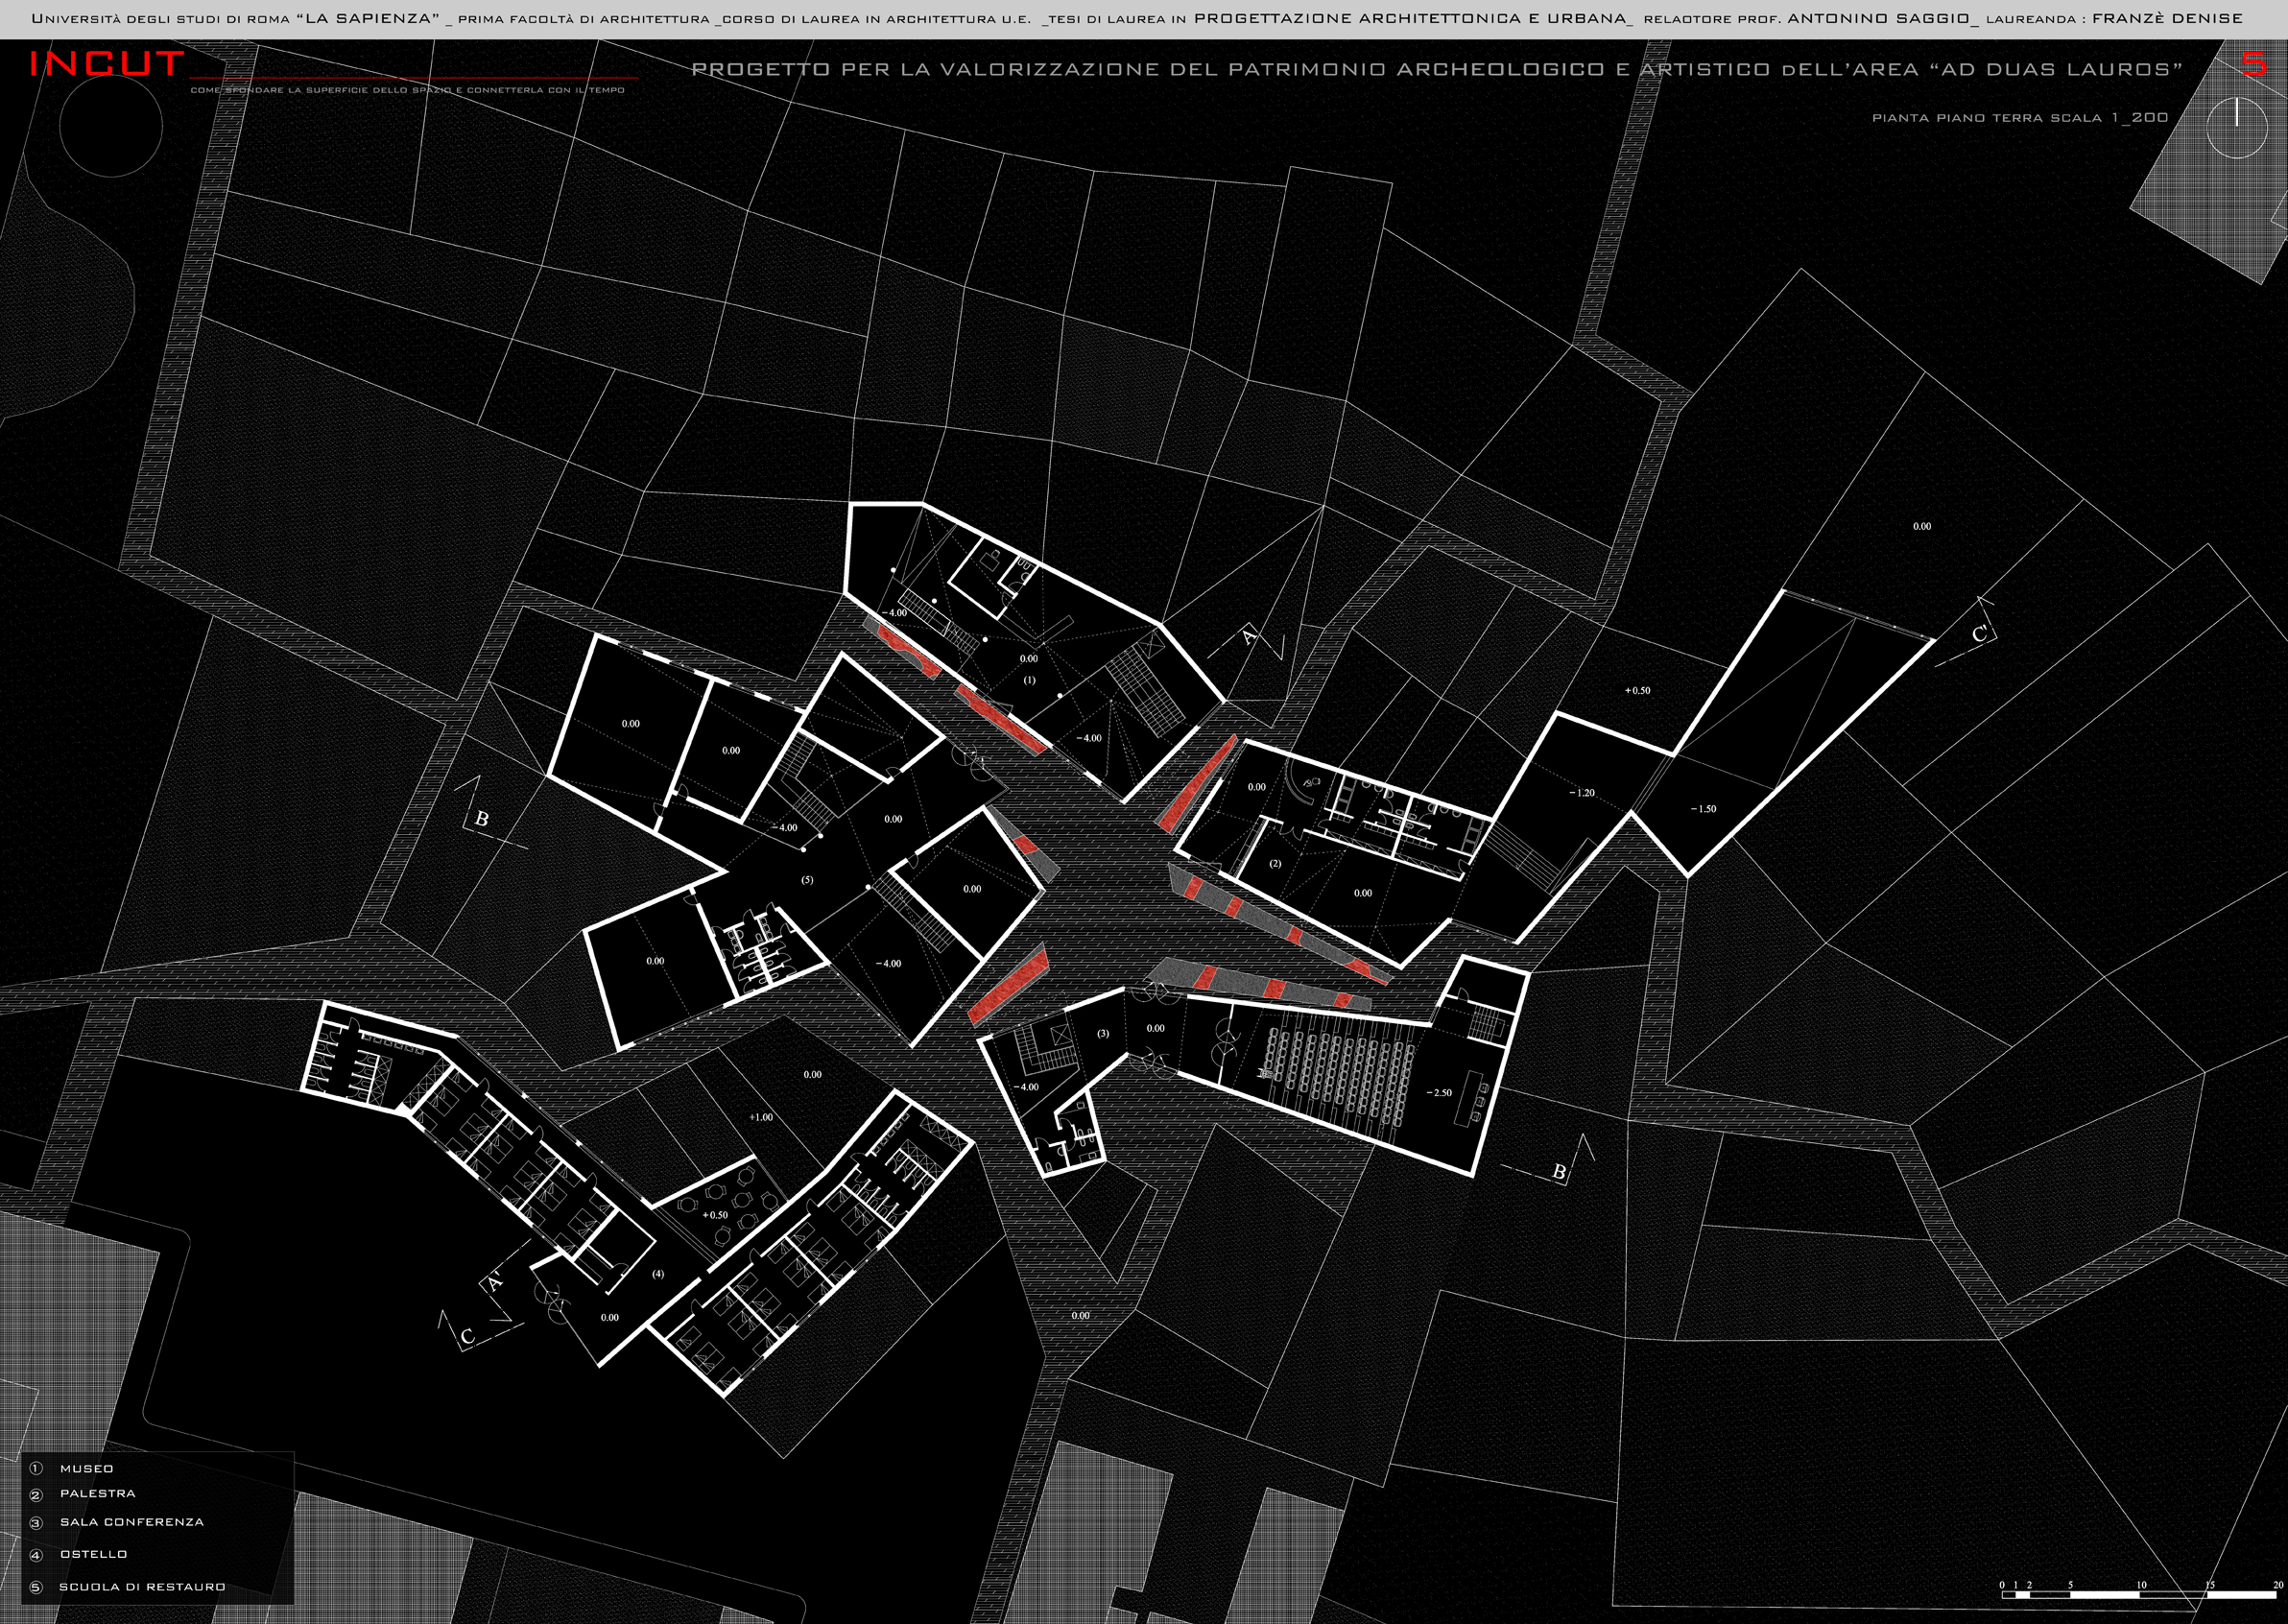Click the scale bar at bottom right

click(x=2139, y=1594)
